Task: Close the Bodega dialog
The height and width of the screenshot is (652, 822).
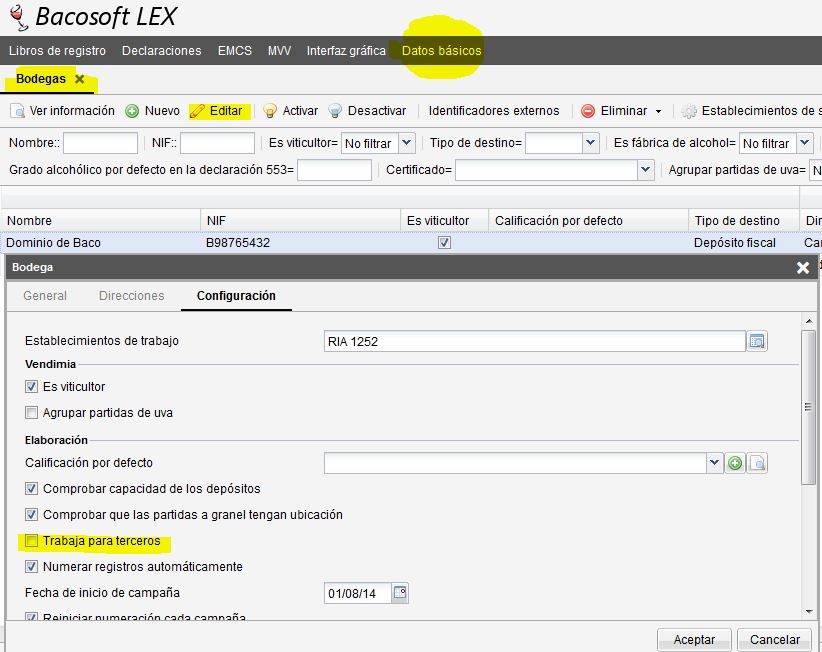Action: (x=803, y=268)
